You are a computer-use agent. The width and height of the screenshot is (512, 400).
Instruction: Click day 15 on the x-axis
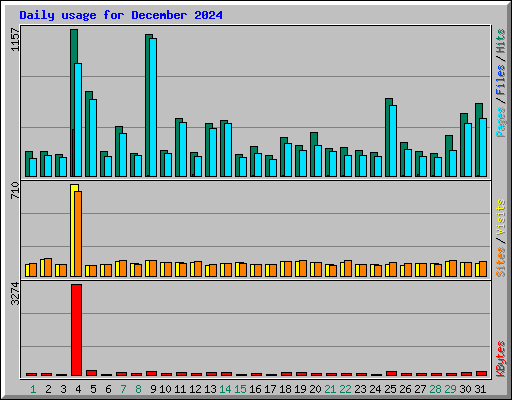pyautogui.click(x=240, y=389)
